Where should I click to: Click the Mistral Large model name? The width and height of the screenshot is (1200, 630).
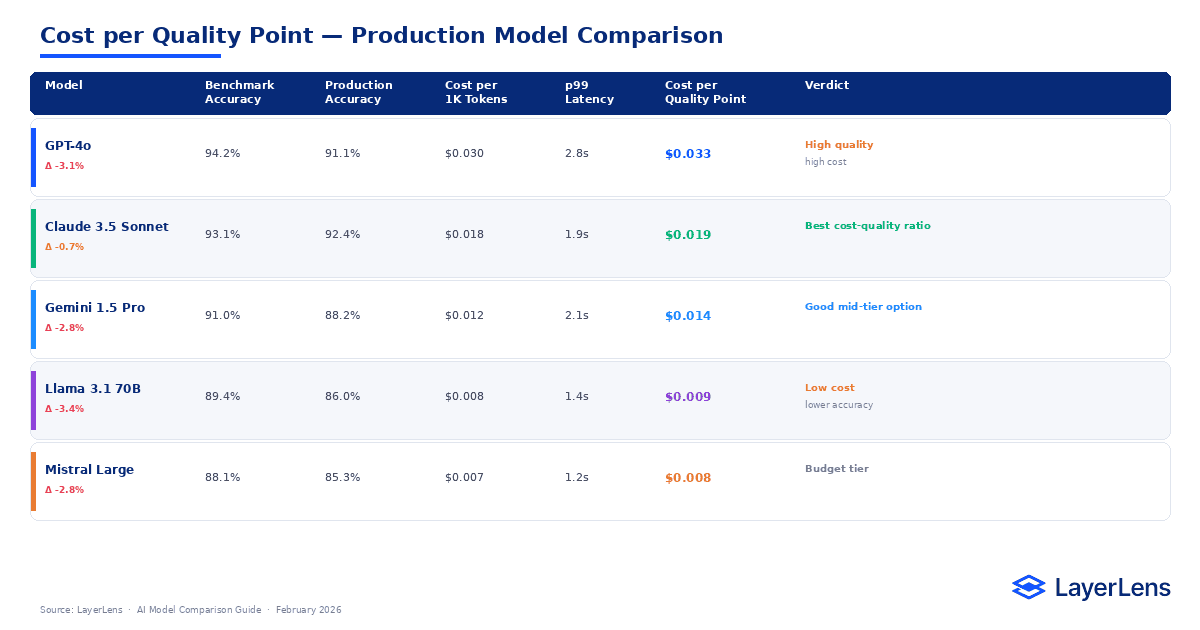point(89,470)
